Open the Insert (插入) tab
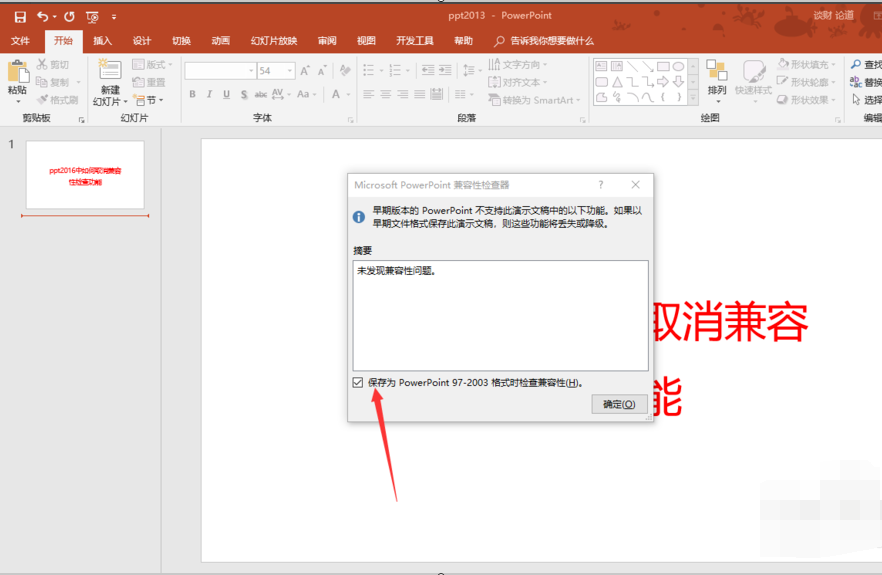 102,41
